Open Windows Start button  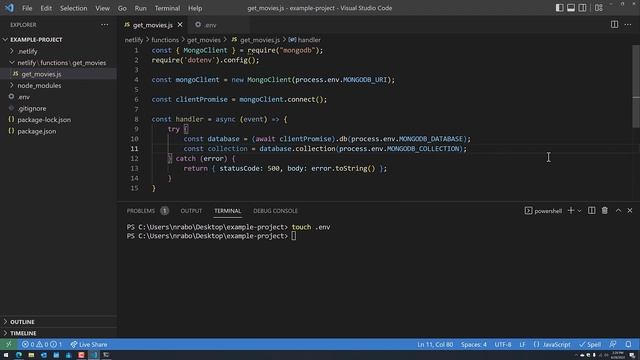(6, 355)
